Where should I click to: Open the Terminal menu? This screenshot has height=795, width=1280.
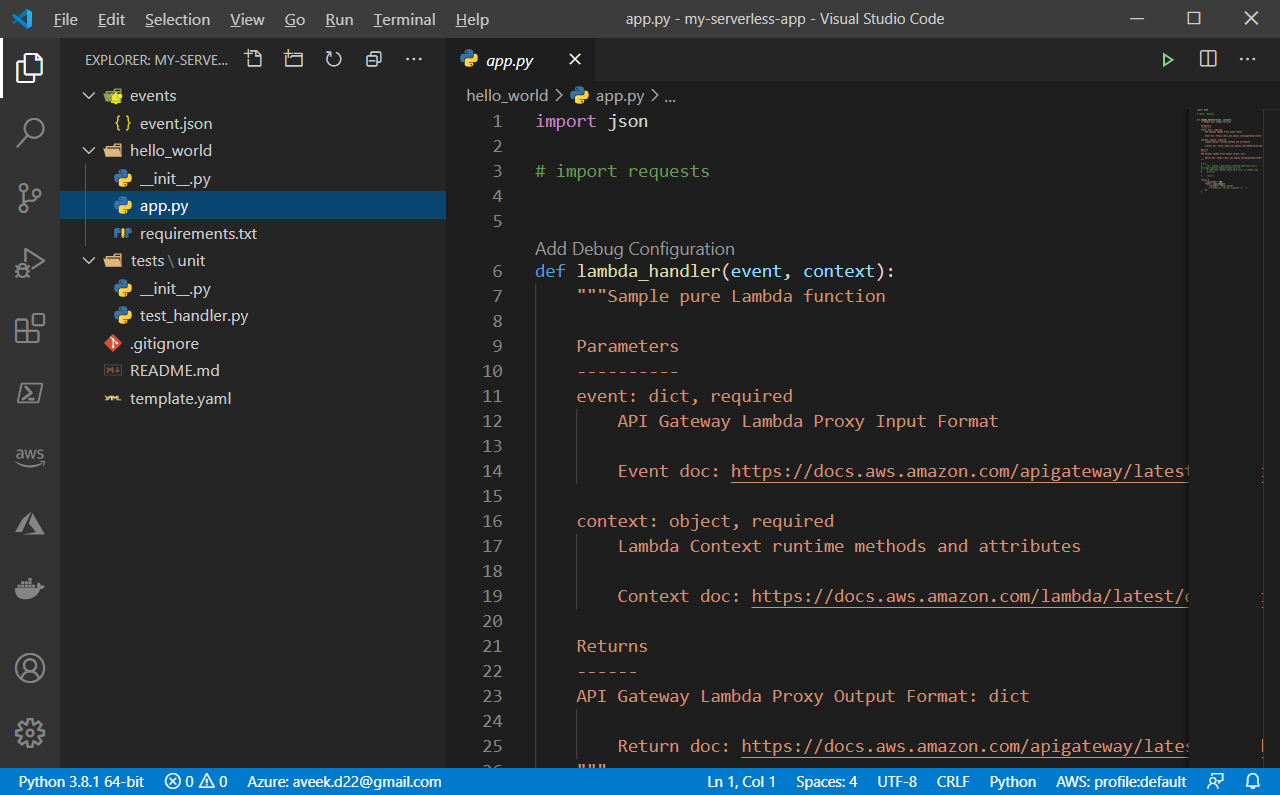click(404, 19)
